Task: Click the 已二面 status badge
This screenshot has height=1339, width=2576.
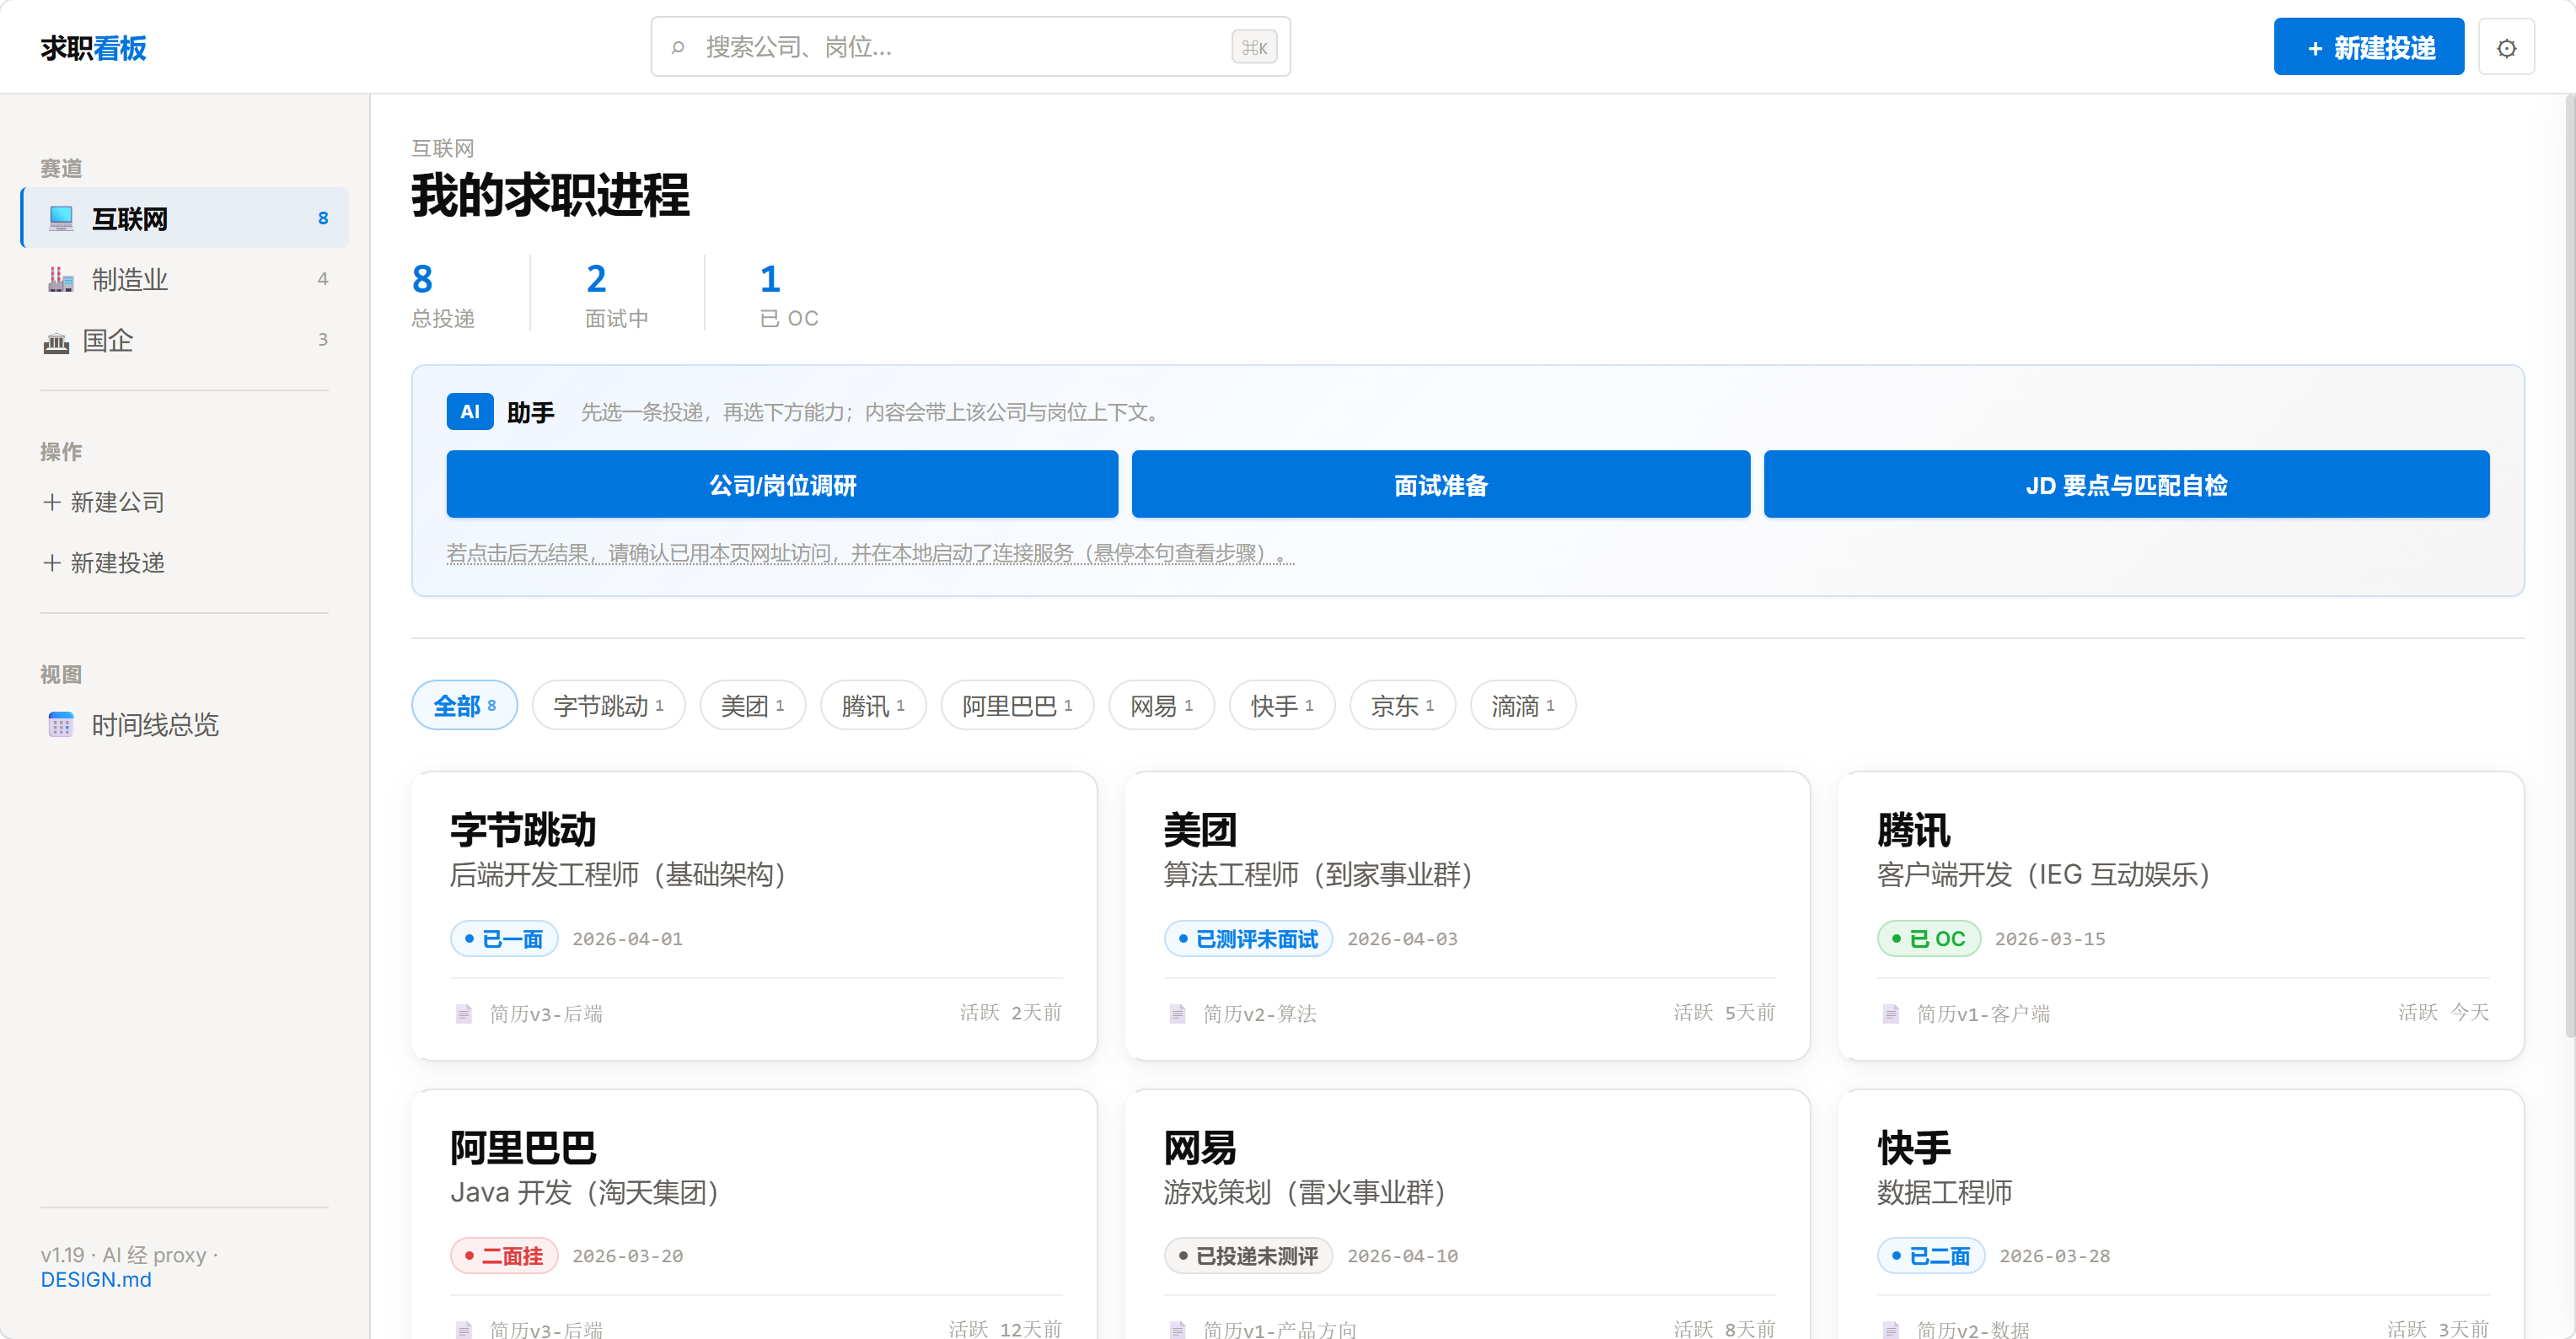Action: click(1931, 1256)
